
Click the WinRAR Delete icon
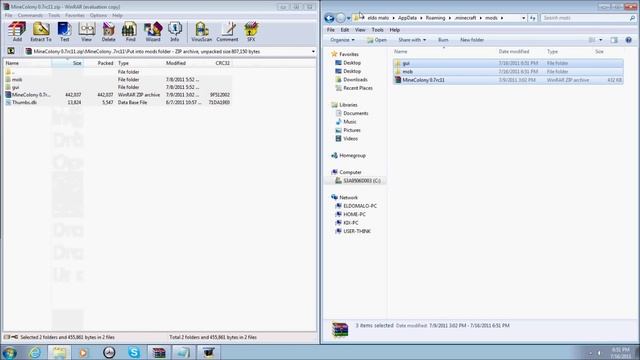[x=108, y=32]
